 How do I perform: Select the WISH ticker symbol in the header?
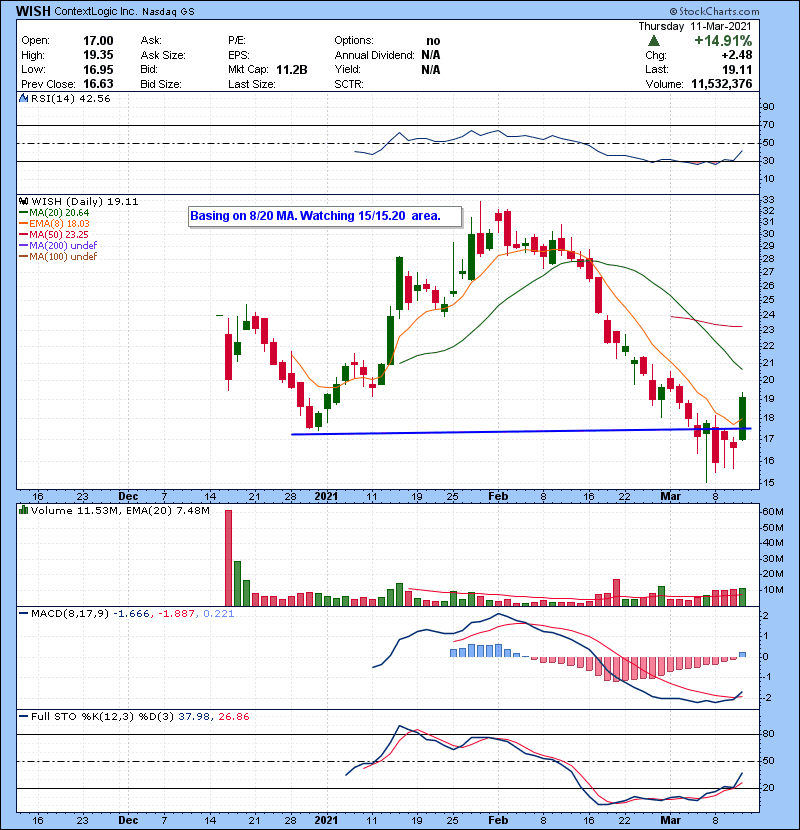[33, 11]
